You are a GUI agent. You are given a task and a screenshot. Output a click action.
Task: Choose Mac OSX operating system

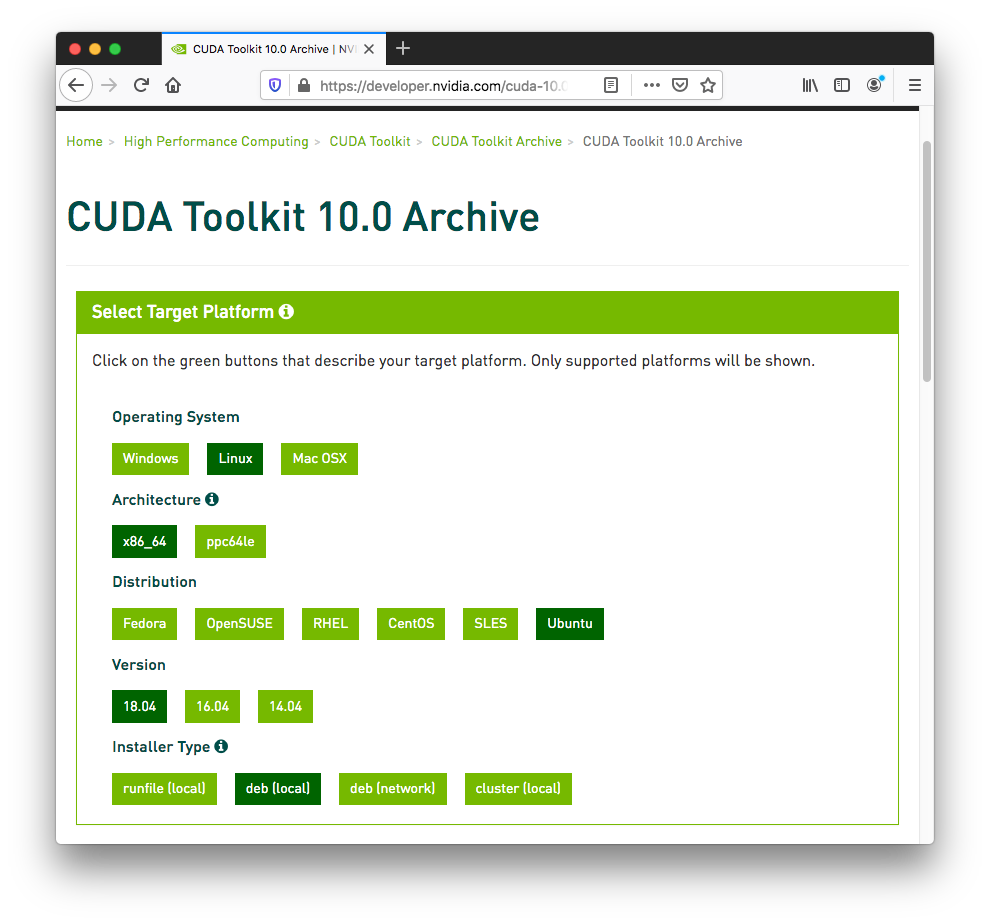pyautogui.click(x=319, y=459)
